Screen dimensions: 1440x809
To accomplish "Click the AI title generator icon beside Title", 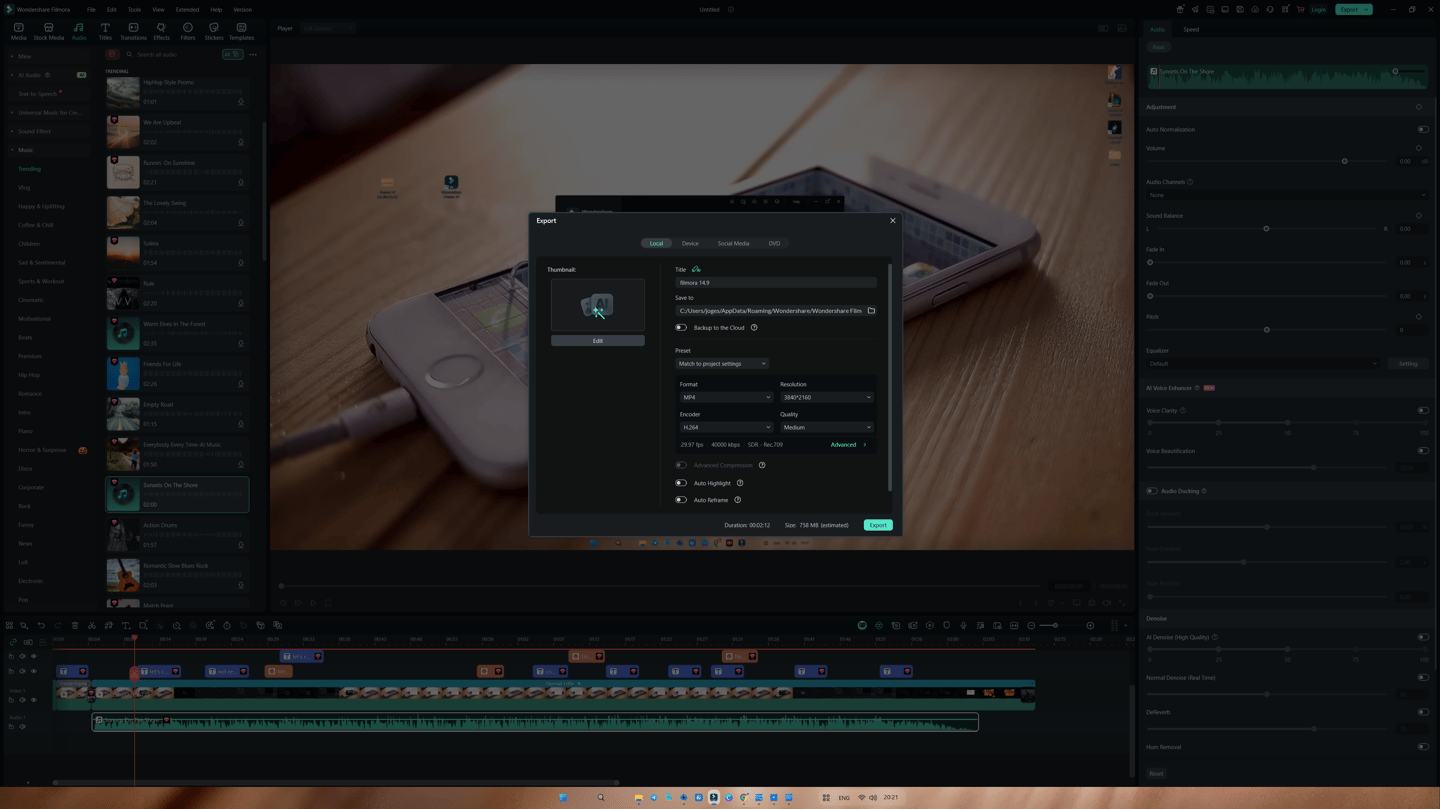I will coord(696,269).
